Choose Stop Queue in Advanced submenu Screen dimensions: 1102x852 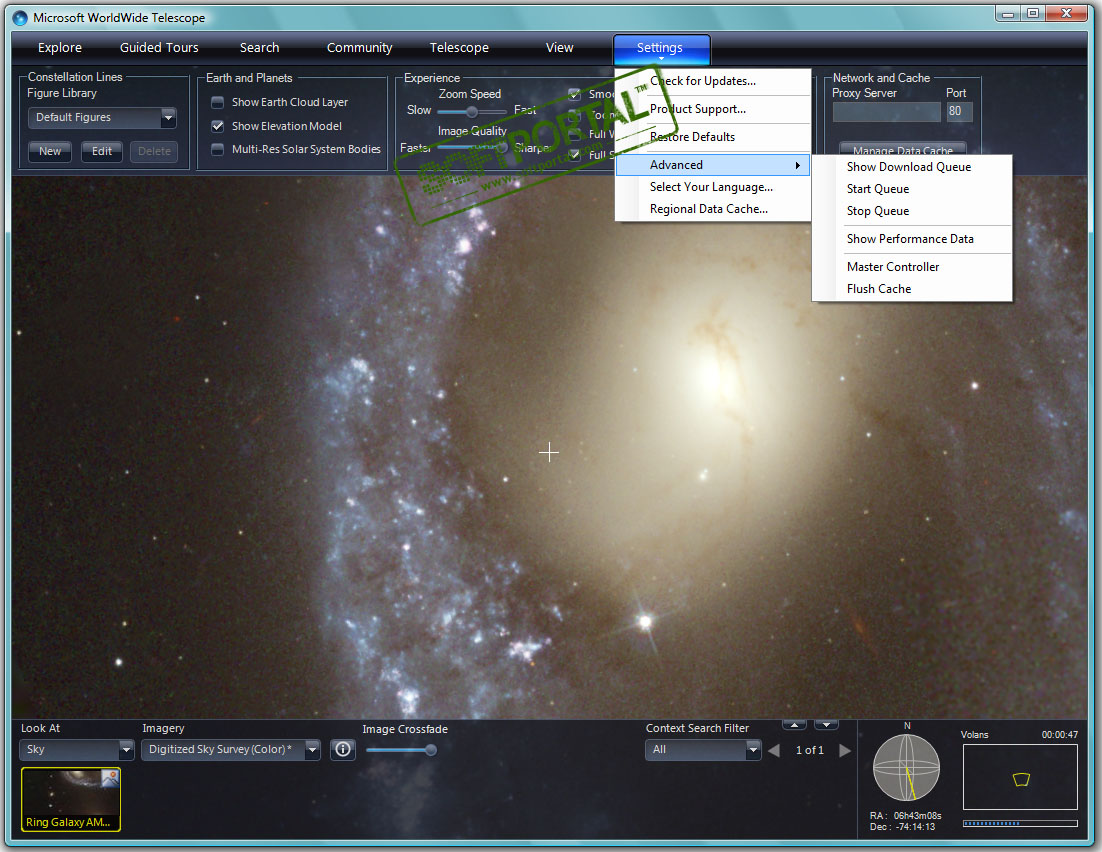(x=912, y=211)
